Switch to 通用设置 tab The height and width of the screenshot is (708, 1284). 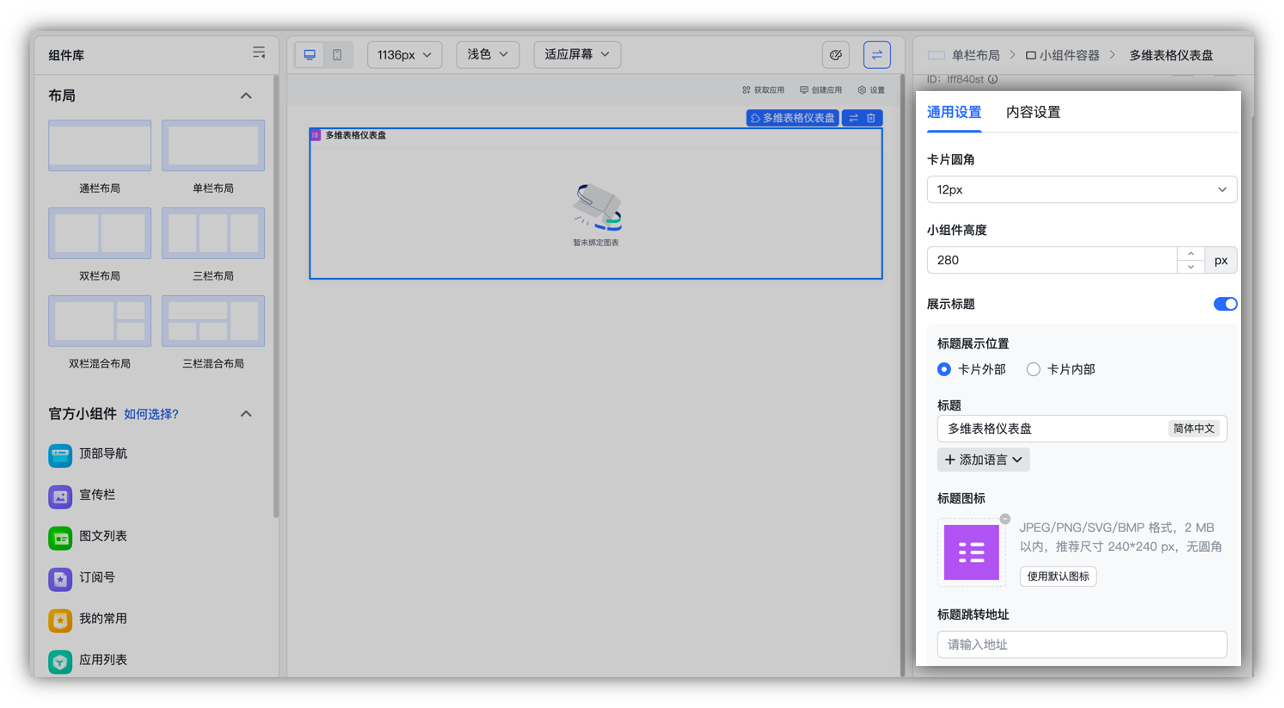coord(954,112)
